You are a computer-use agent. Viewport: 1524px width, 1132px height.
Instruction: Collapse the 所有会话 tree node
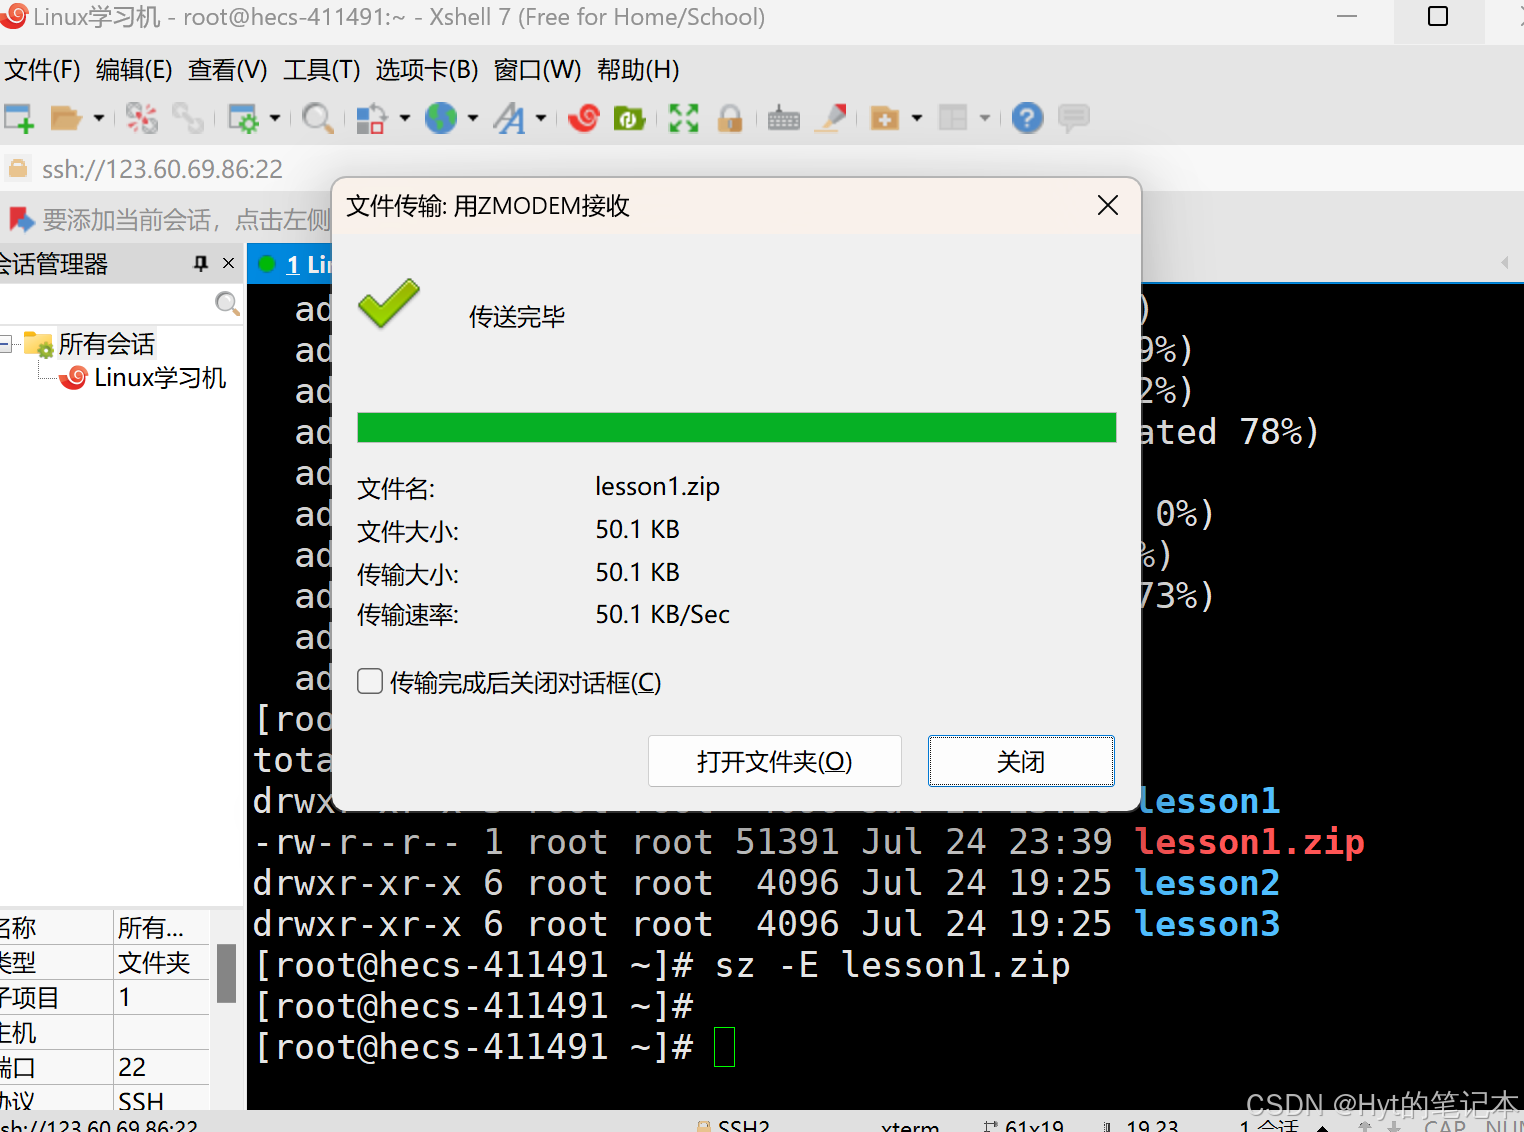coord(5,345)
